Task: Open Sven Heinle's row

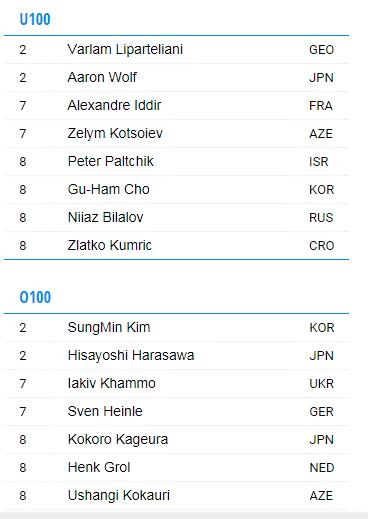Action: (176, 411)
